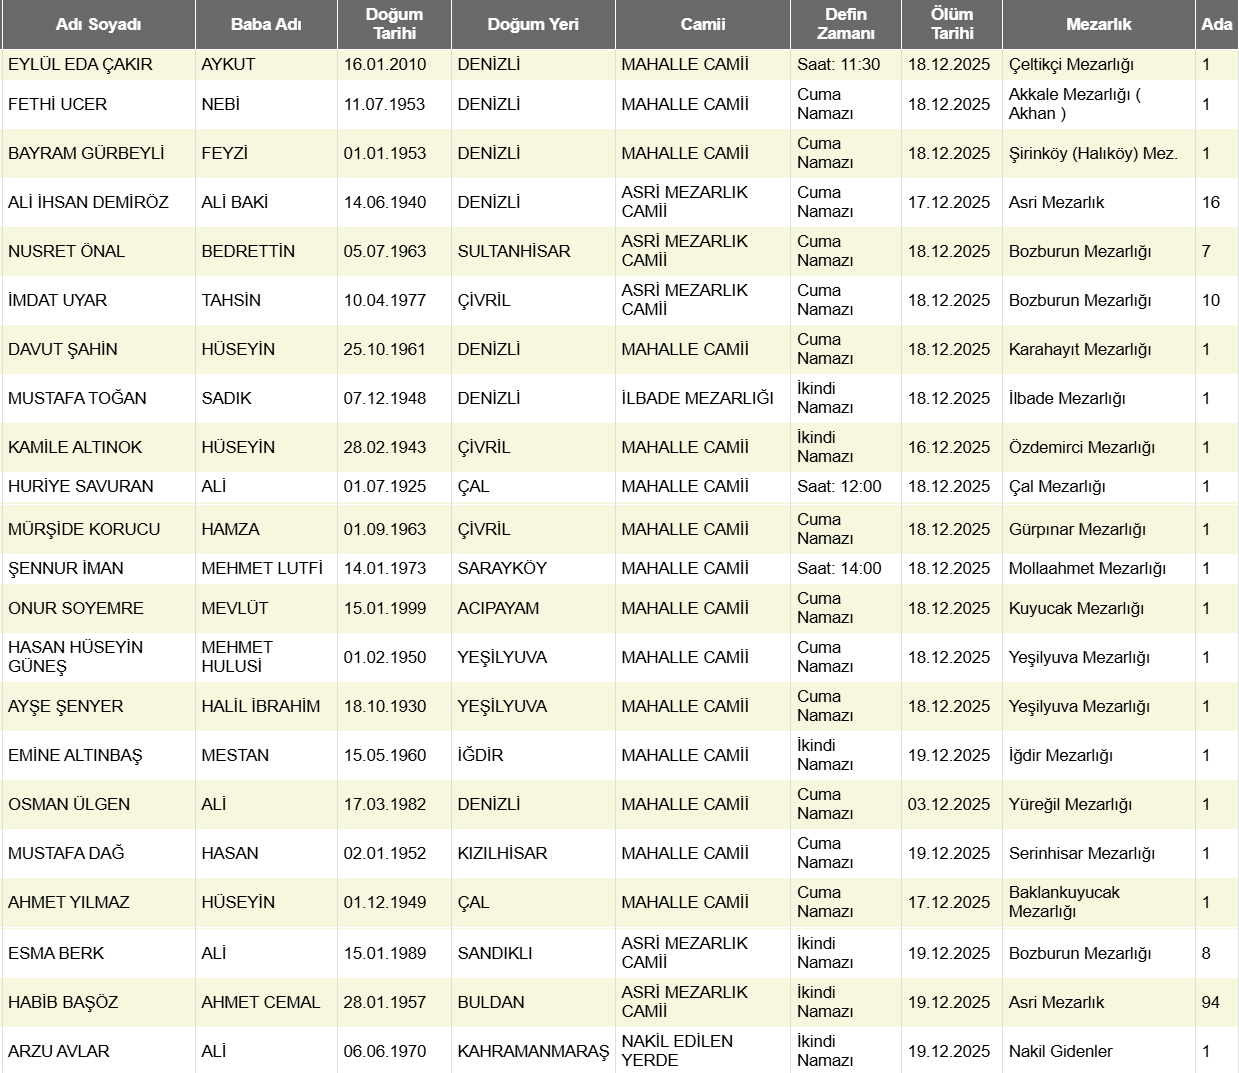Select the ŞENNUR İMAN name cell

coord(66,568)
